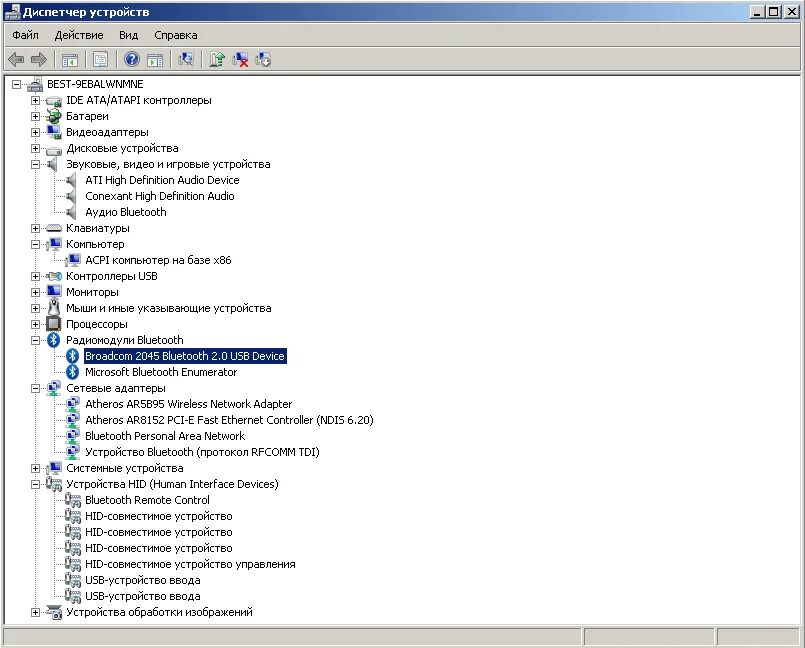Click the mouse icon beside Мыши
Image resolution: width=805 pixels, height=648 pixels.
click(x=53, y=308)
